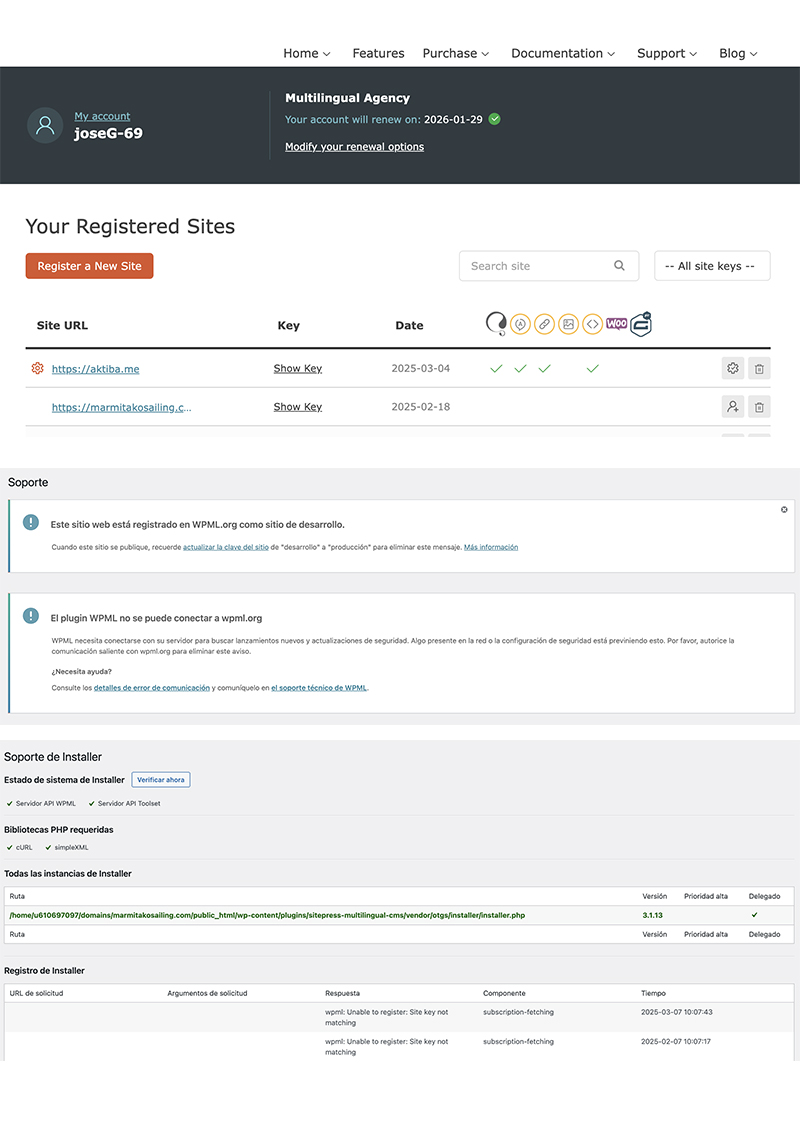Open detalles de error de comunicación link

(x=152, y=687)
